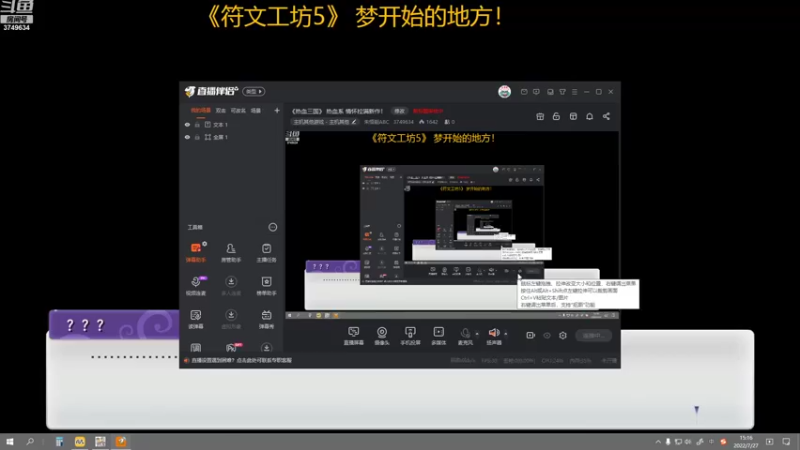800x450 pixels.
Task: Open the 视频连麦 microphone tool
Action: pyautogui.click(x=196, y=286)
